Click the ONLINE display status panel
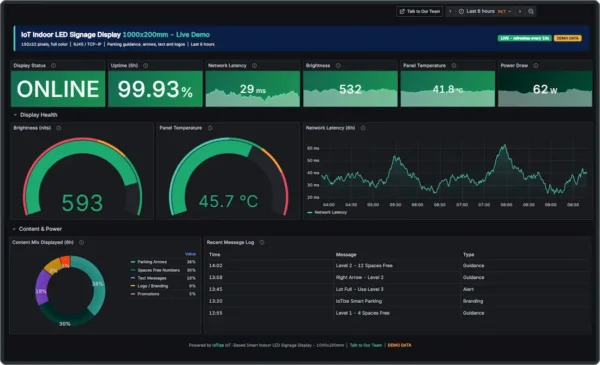 (x=58, y=89)
